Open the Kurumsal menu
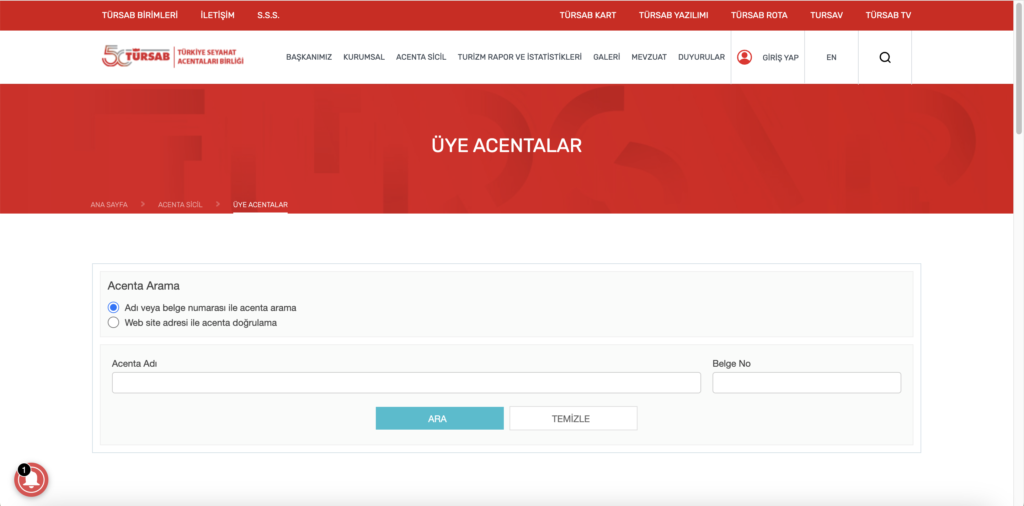Screen dimensions: 1024x506 [364, 57]
